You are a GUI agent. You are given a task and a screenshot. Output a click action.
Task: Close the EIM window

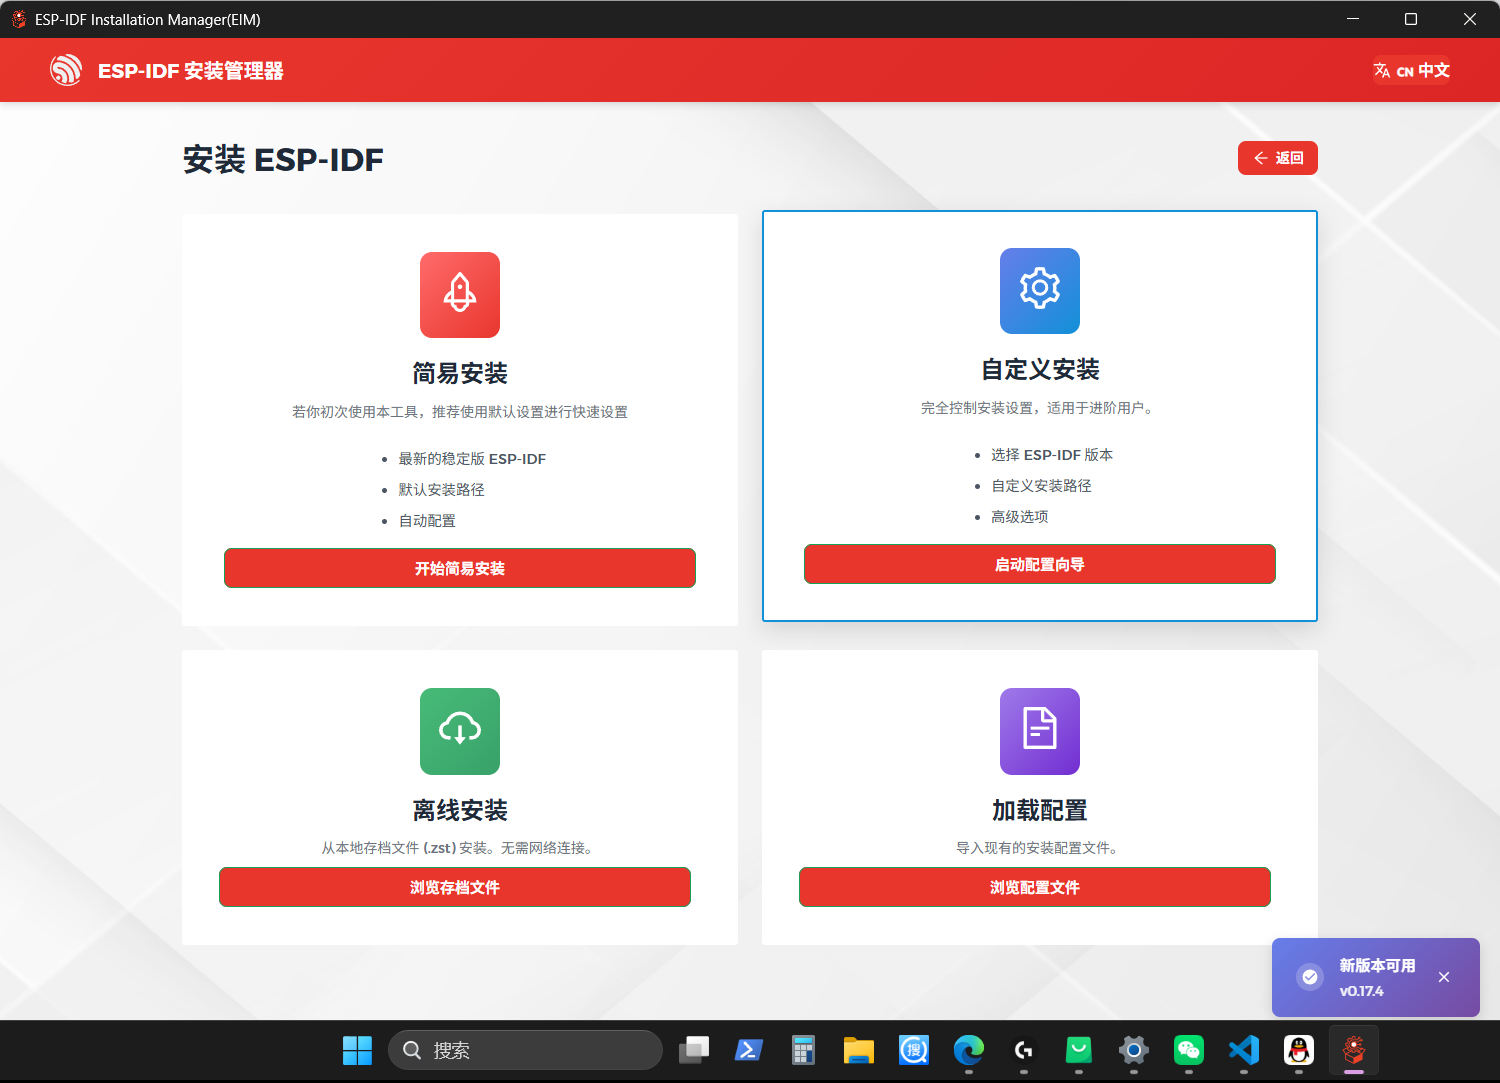pyautogui.click(x=1470, y=19)
